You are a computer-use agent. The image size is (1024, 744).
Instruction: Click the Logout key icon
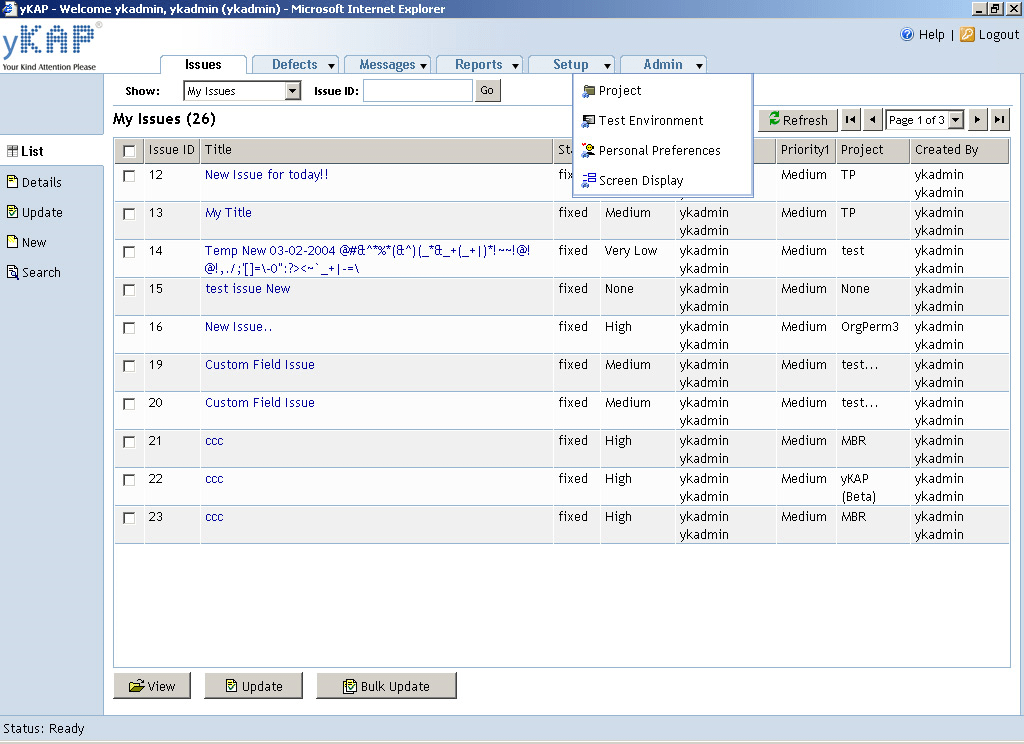[967, 35]
